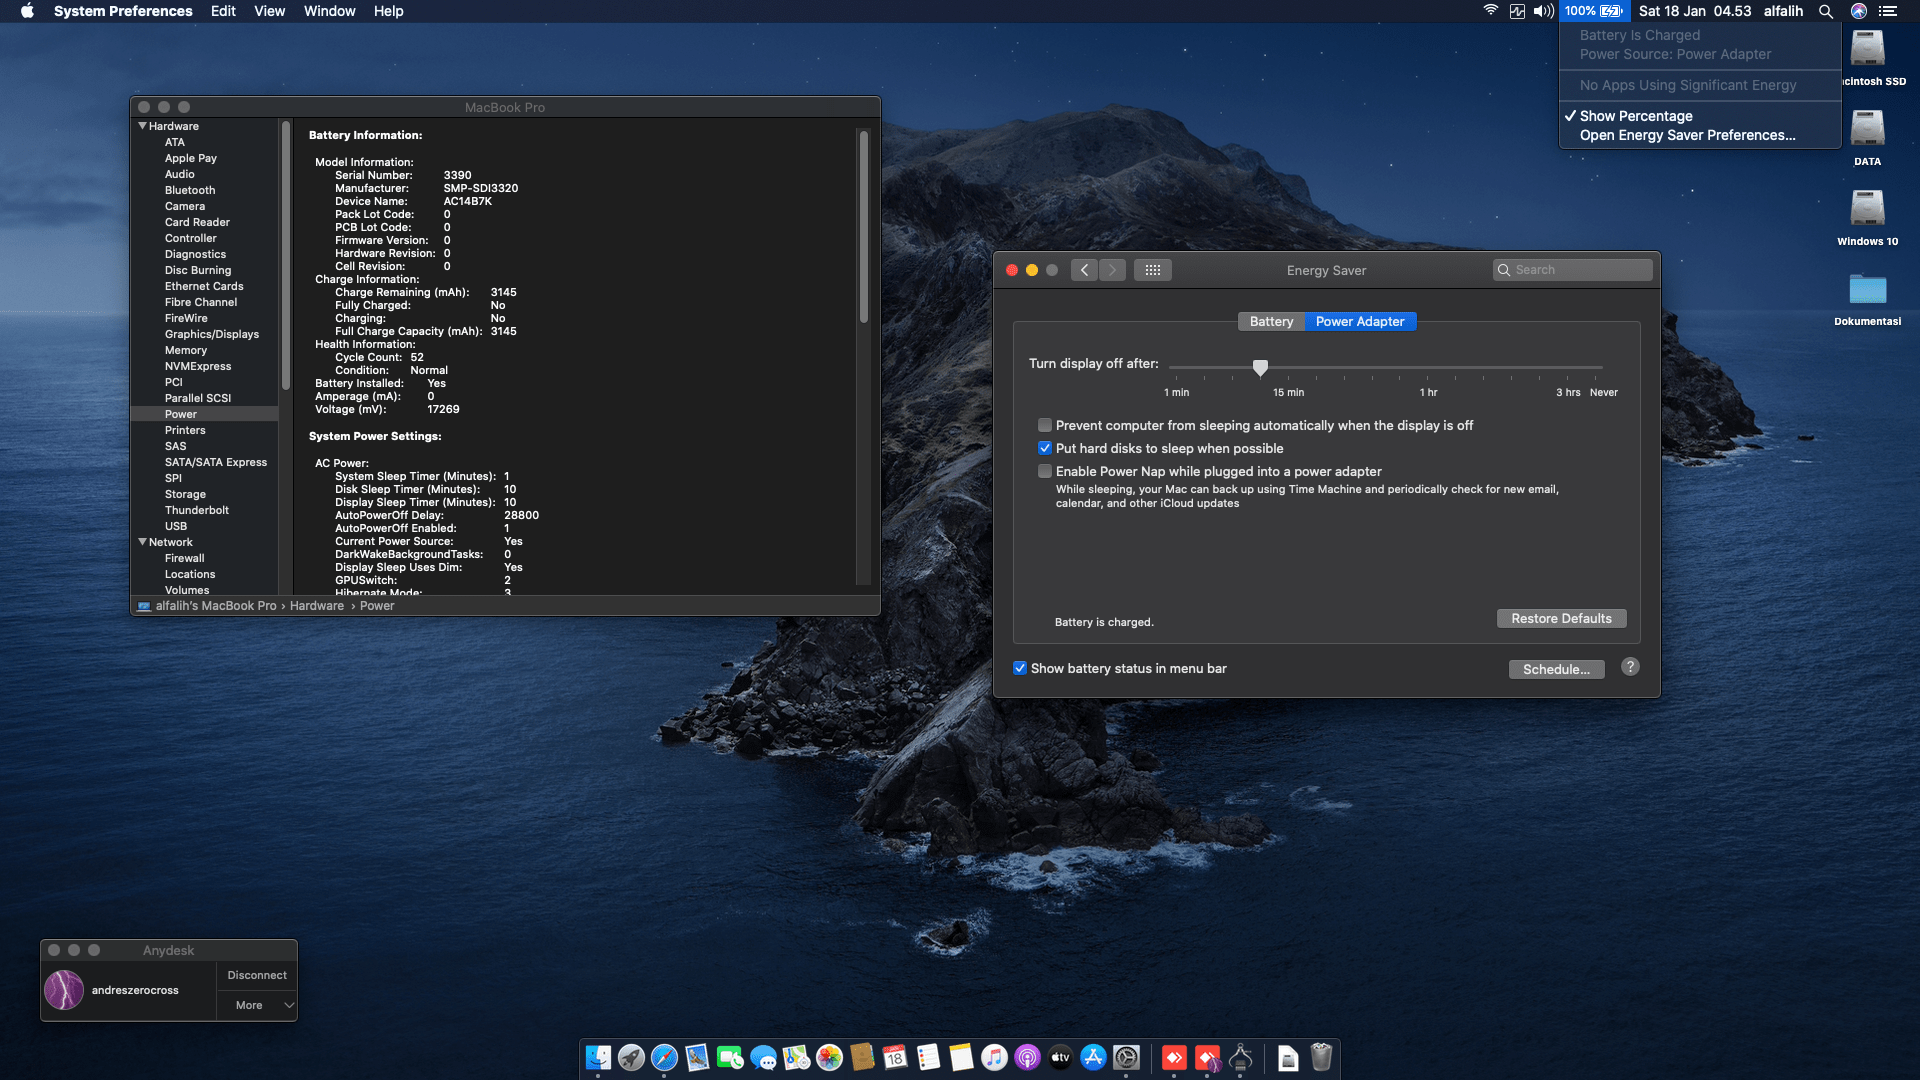
Task: Open Messages from the dock
Action: 763,1057
